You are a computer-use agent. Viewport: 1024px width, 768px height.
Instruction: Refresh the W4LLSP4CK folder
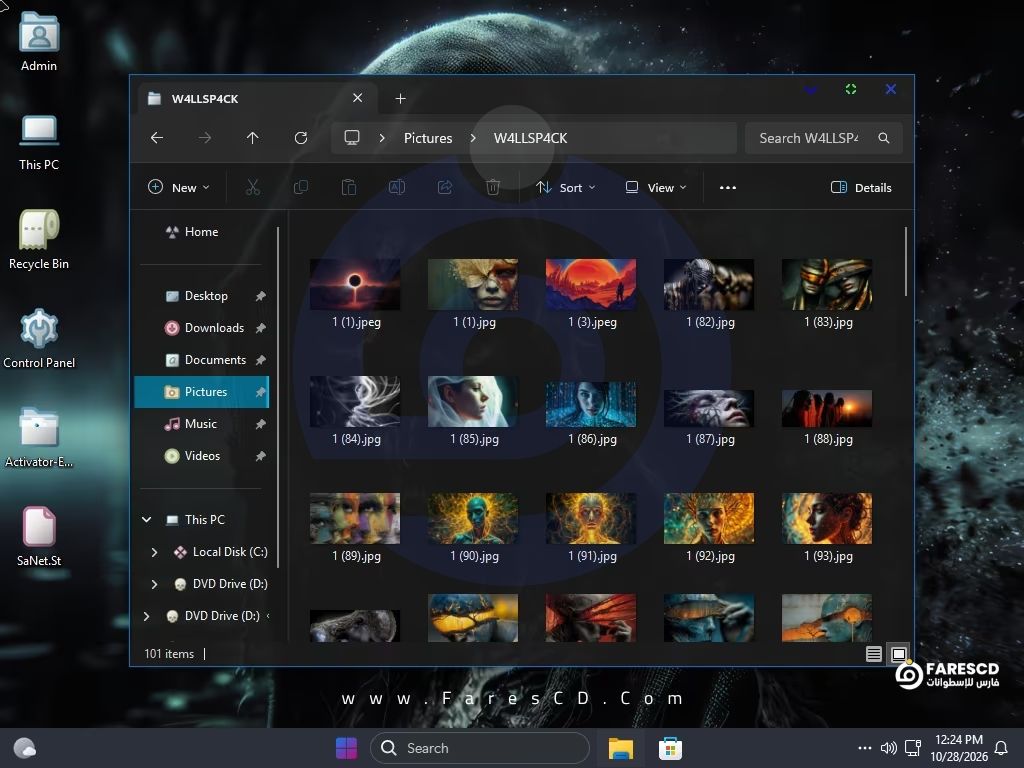coord(300,138)
